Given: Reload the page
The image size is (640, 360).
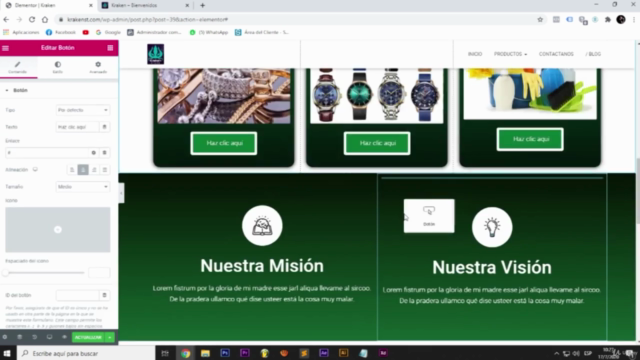Looking at the screenshot, I should click(32, 19).
